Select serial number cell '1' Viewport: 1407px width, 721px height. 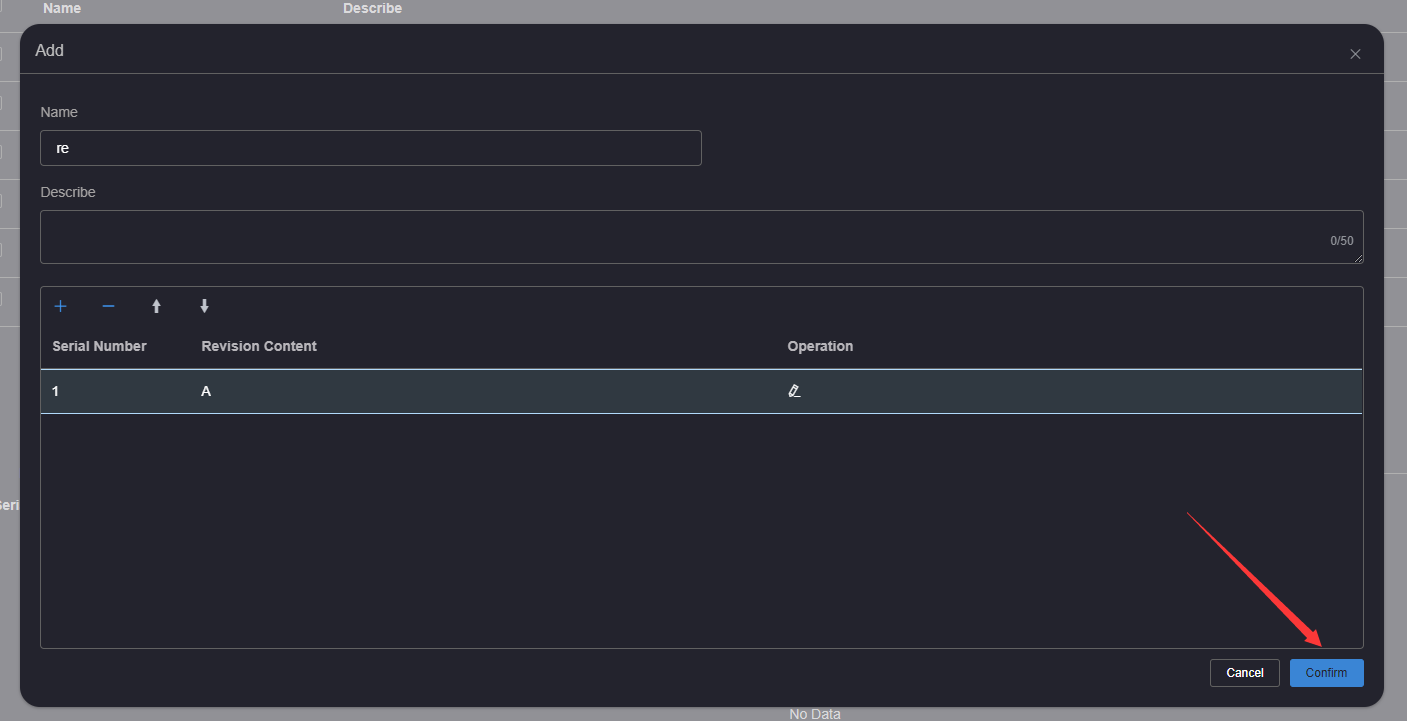(56, 391)
